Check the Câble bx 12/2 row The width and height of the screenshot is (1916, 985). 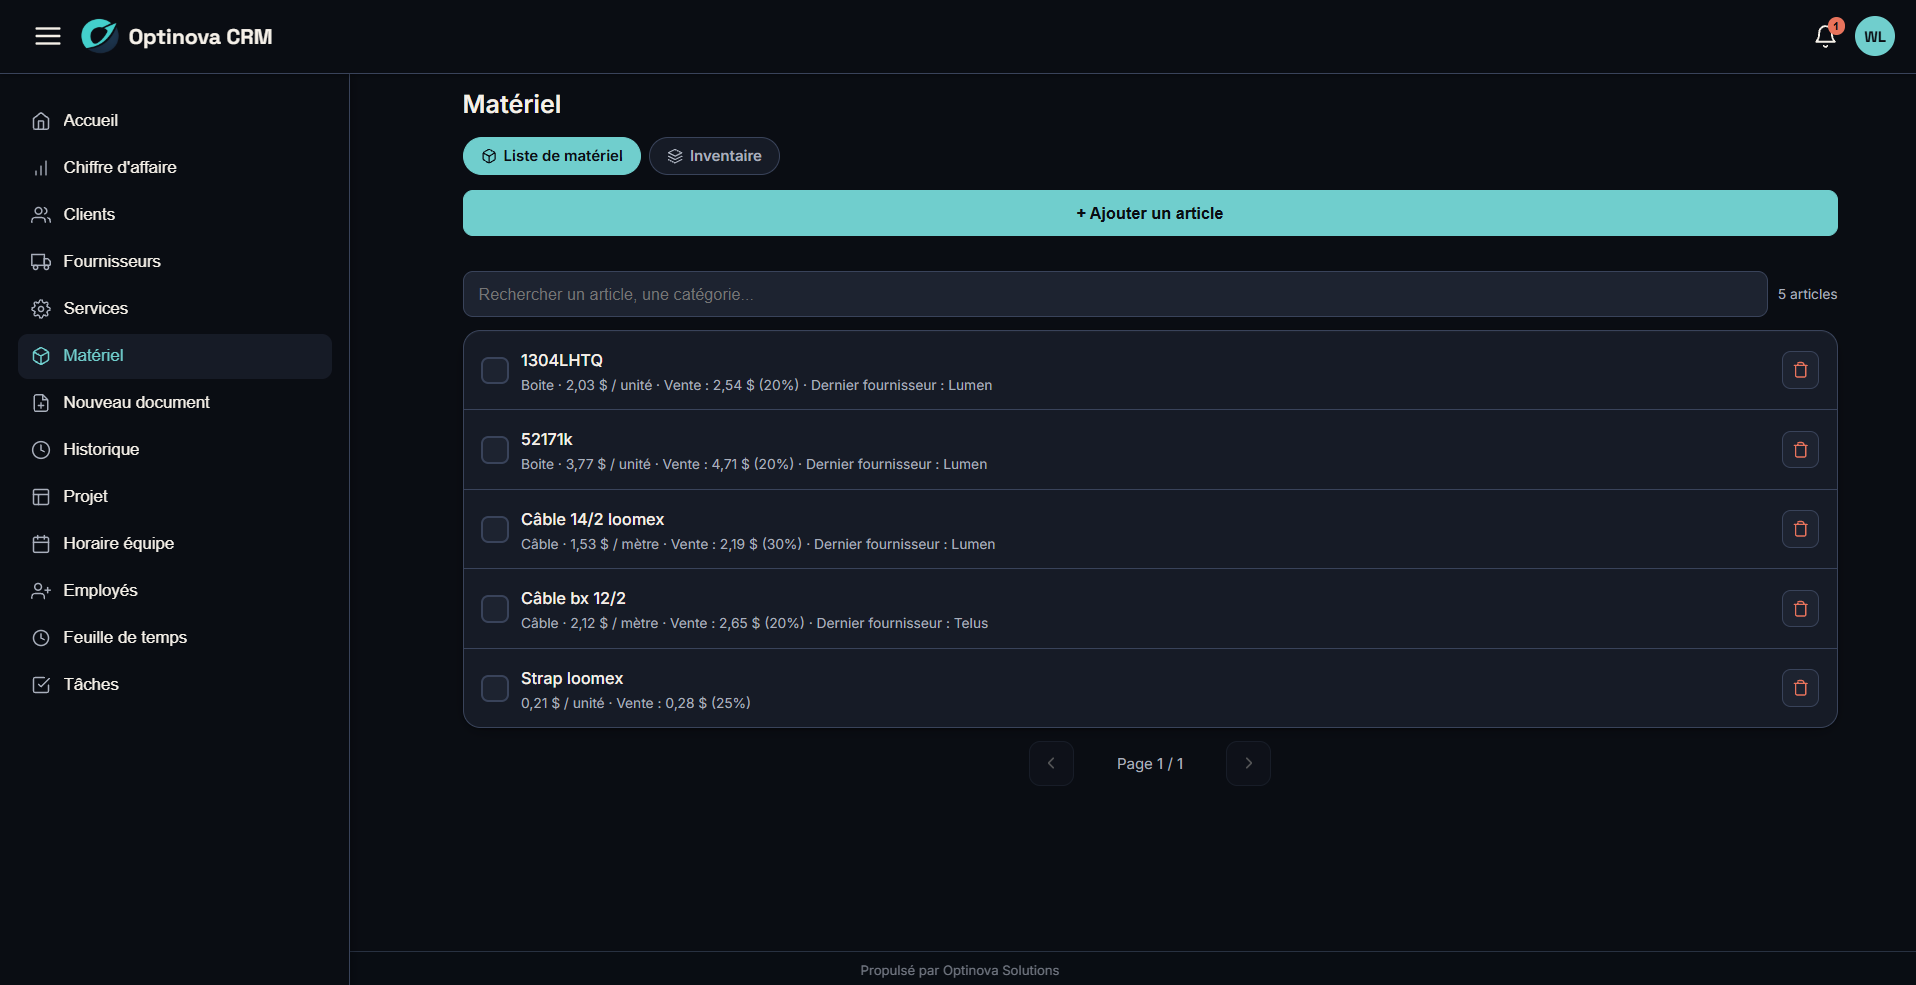[495, 609]
